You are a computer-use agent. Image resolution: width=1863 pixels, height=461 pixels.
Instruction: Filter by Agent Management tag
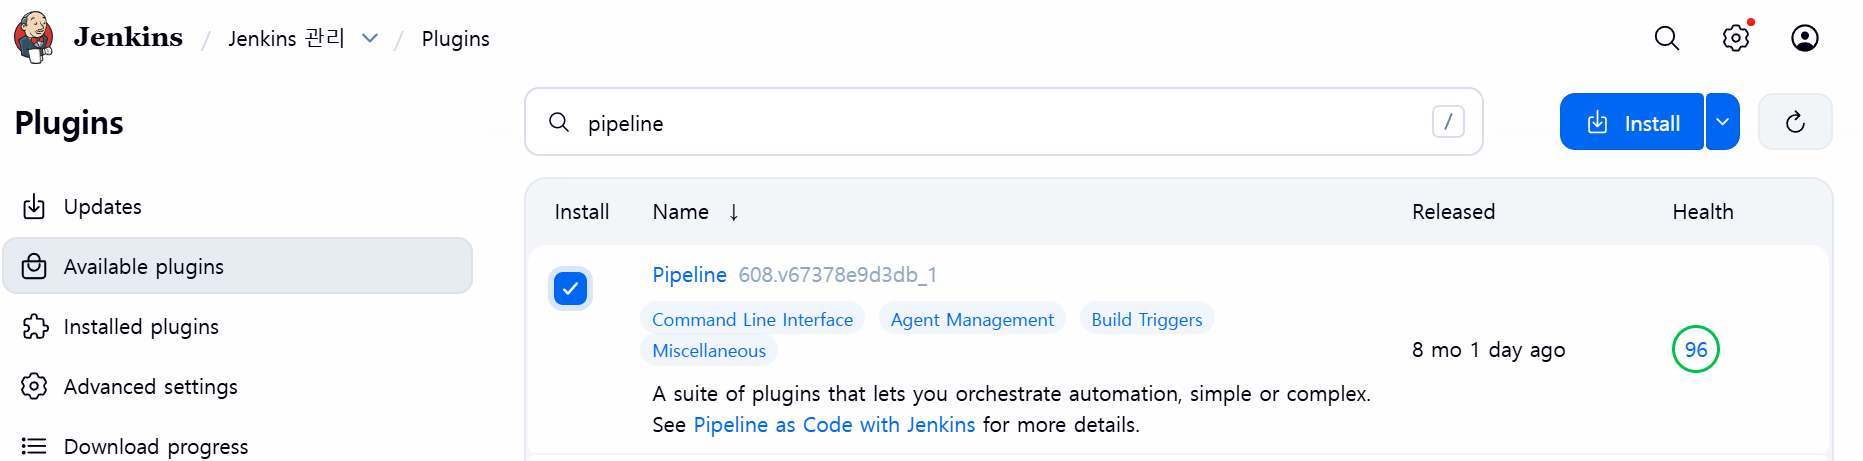point(972,319)
